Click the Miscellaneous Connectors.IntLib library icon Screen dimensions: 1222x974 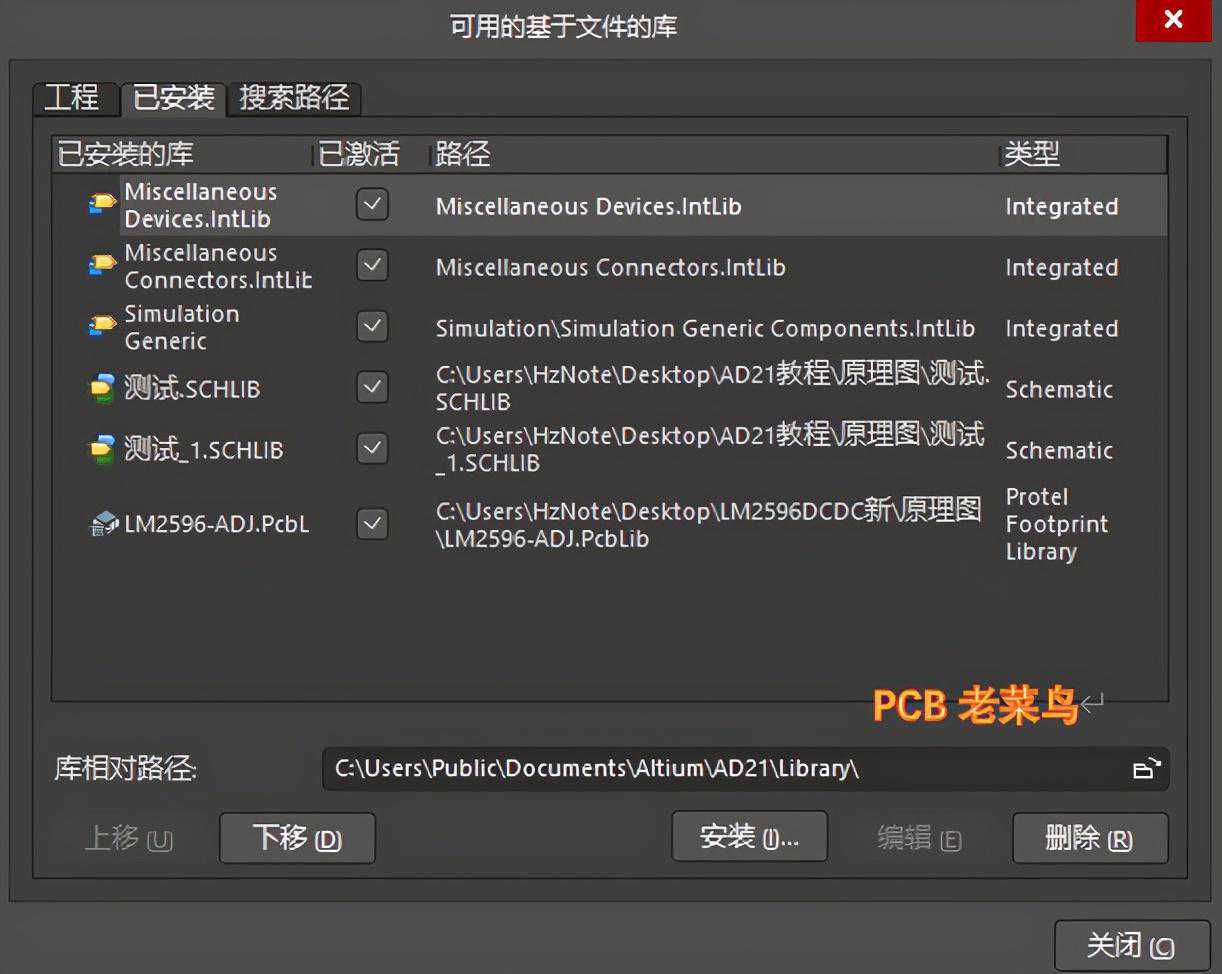102,265
